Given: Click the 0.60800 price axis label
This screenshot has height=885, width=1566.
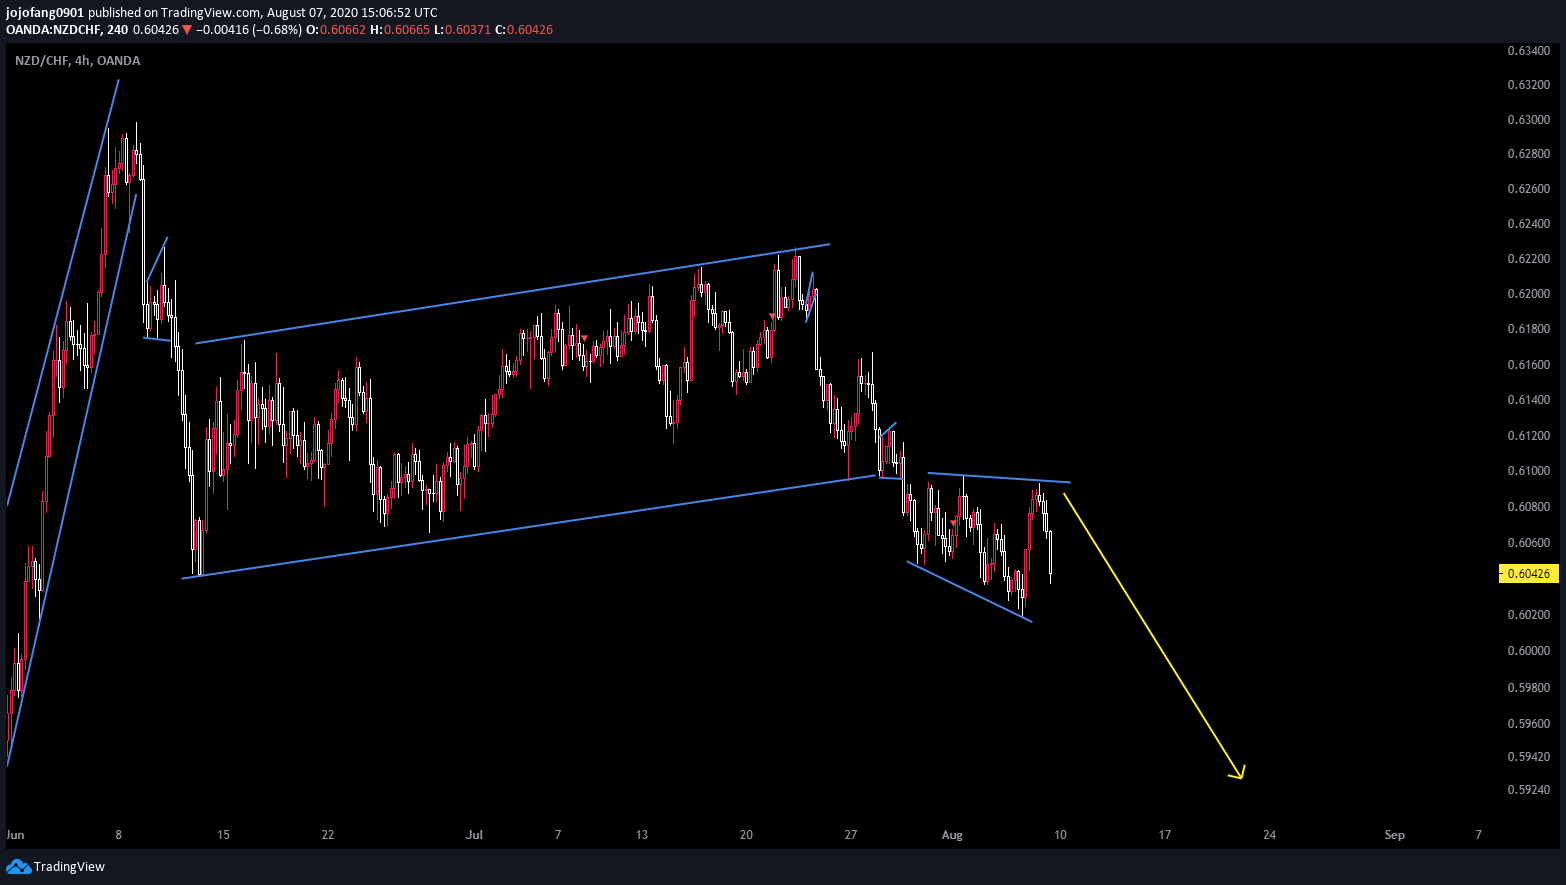Looking at the screenshot, I should point(1528,507).
